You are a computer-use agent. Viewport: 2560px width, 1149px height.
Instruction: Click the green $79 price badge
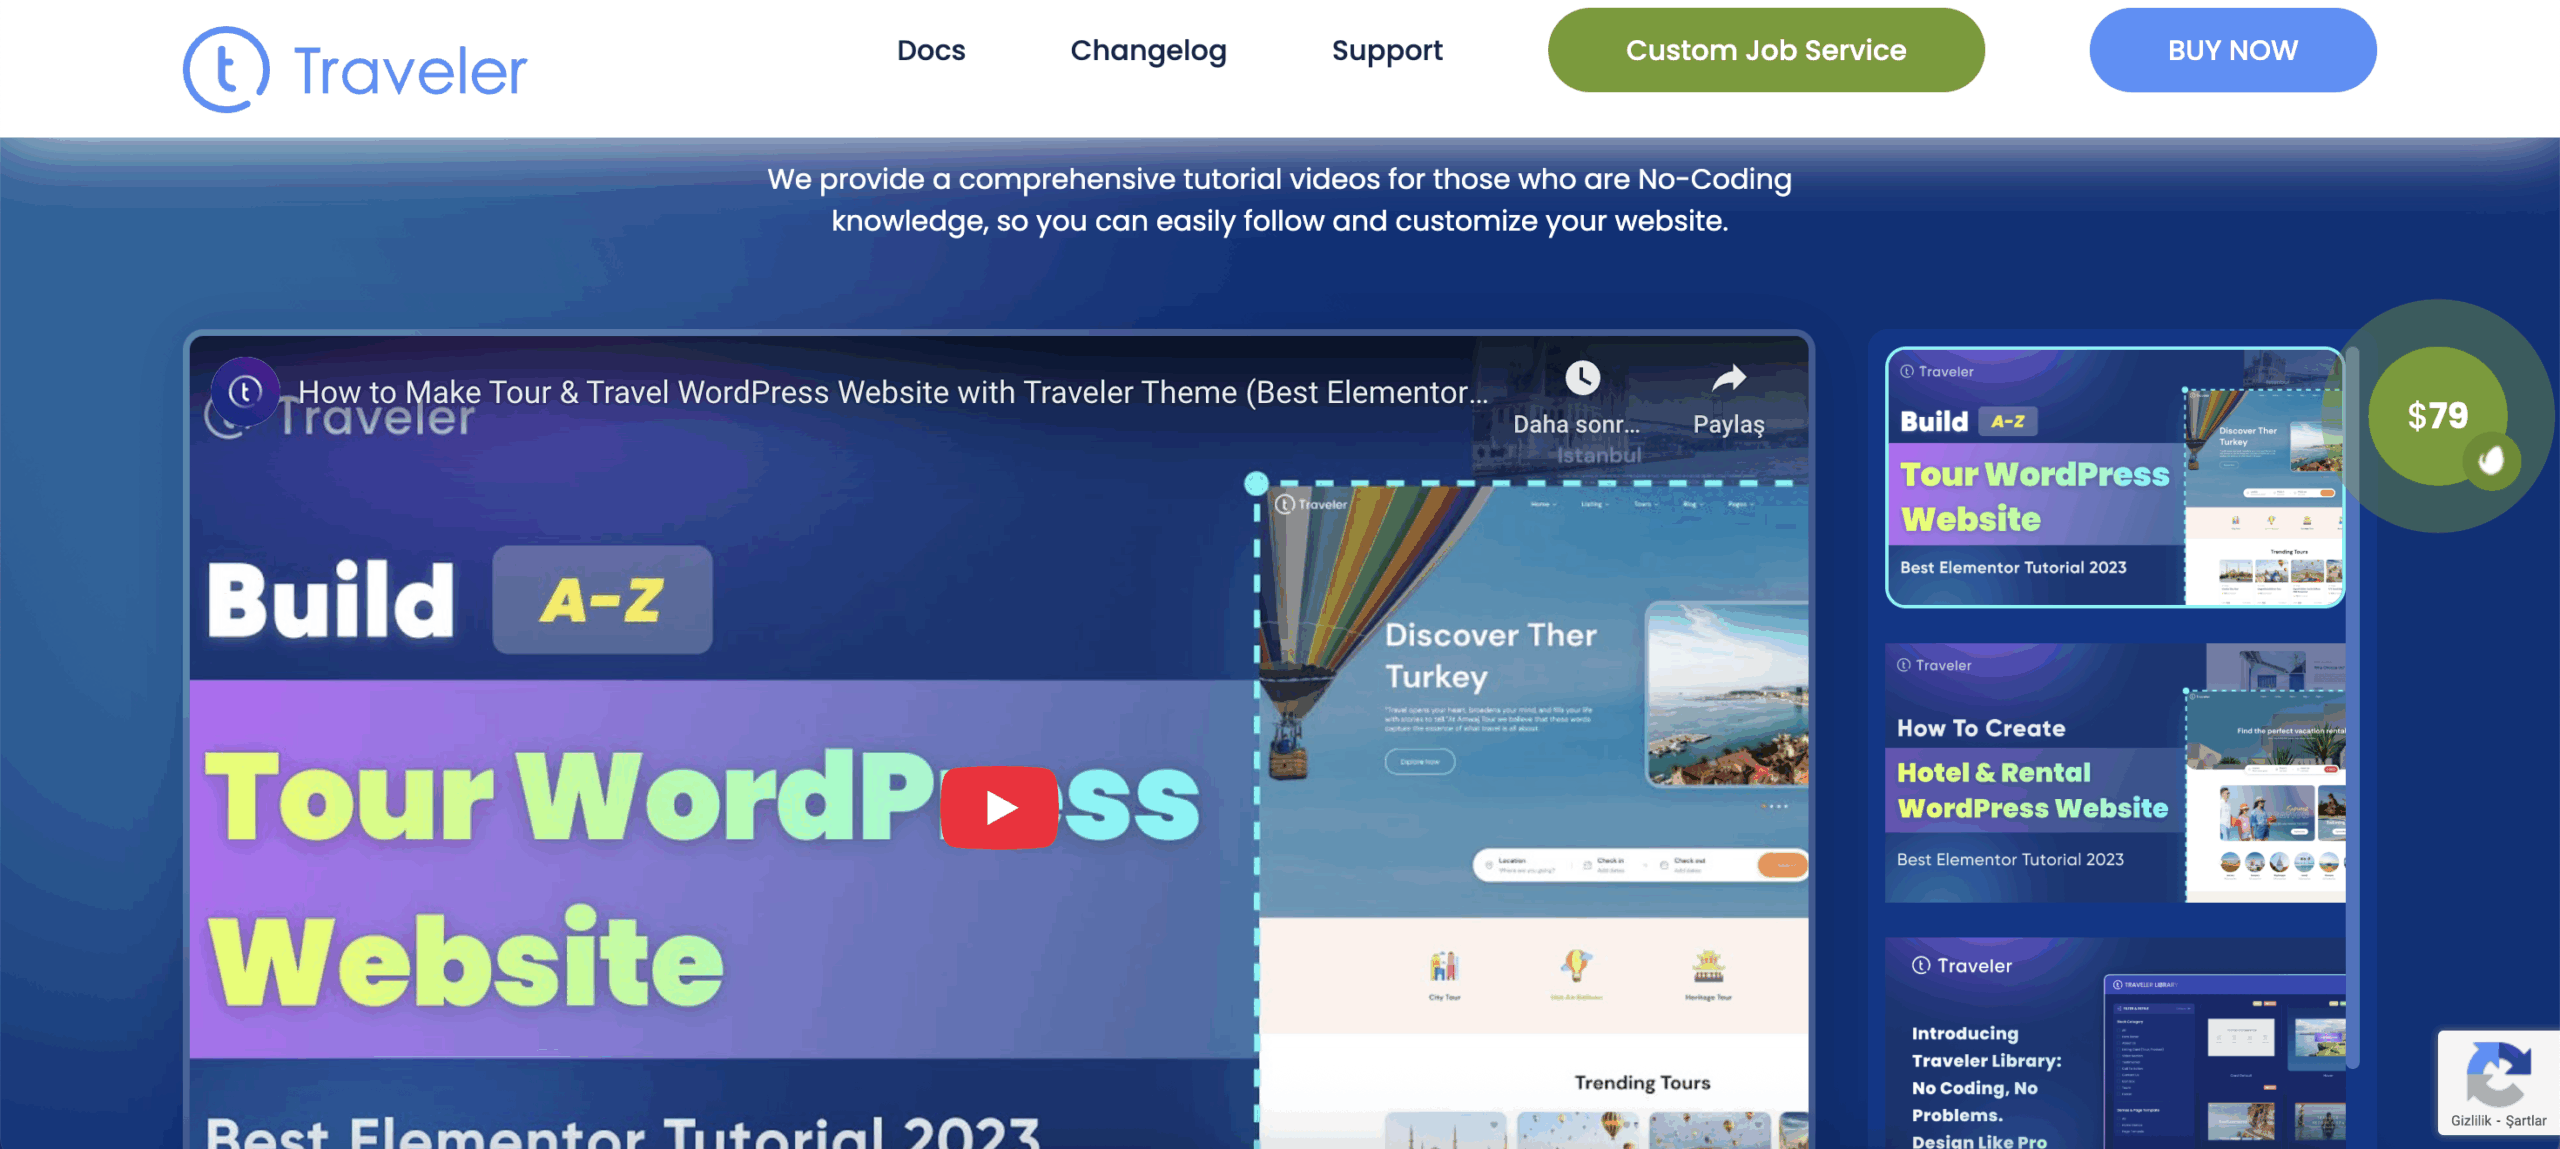(x=2437, y=415)
